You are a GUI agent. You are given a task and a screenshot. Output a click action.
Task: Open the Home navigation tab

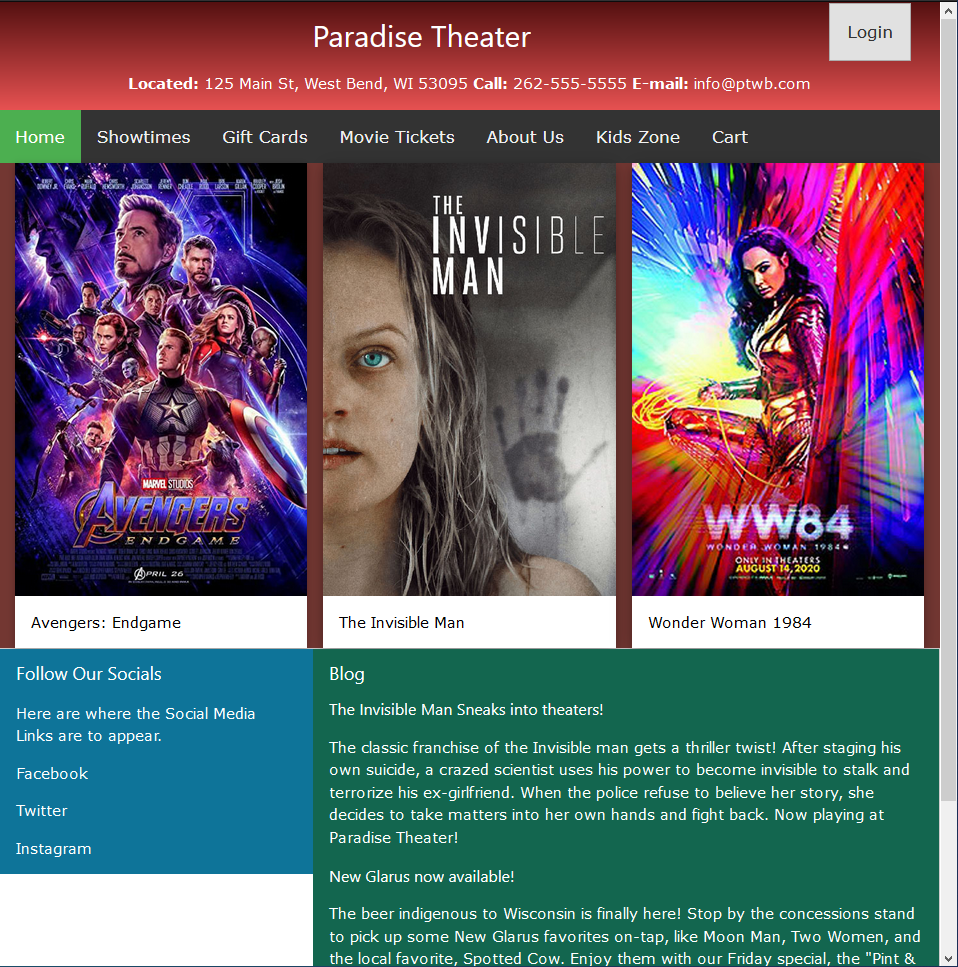pyautogui.click(x=40, y=137)
